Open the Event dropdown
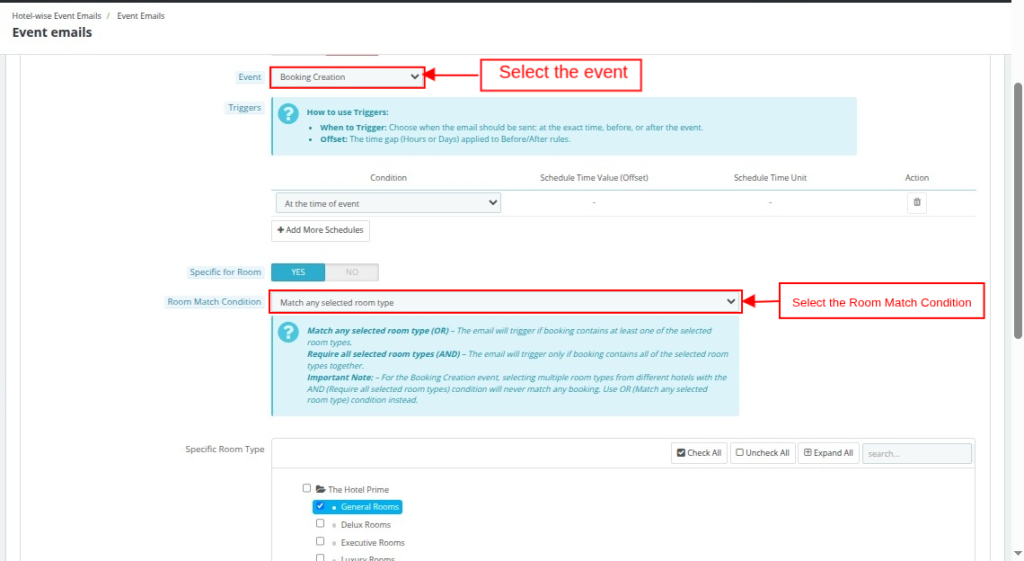 [x=348, y=77]
